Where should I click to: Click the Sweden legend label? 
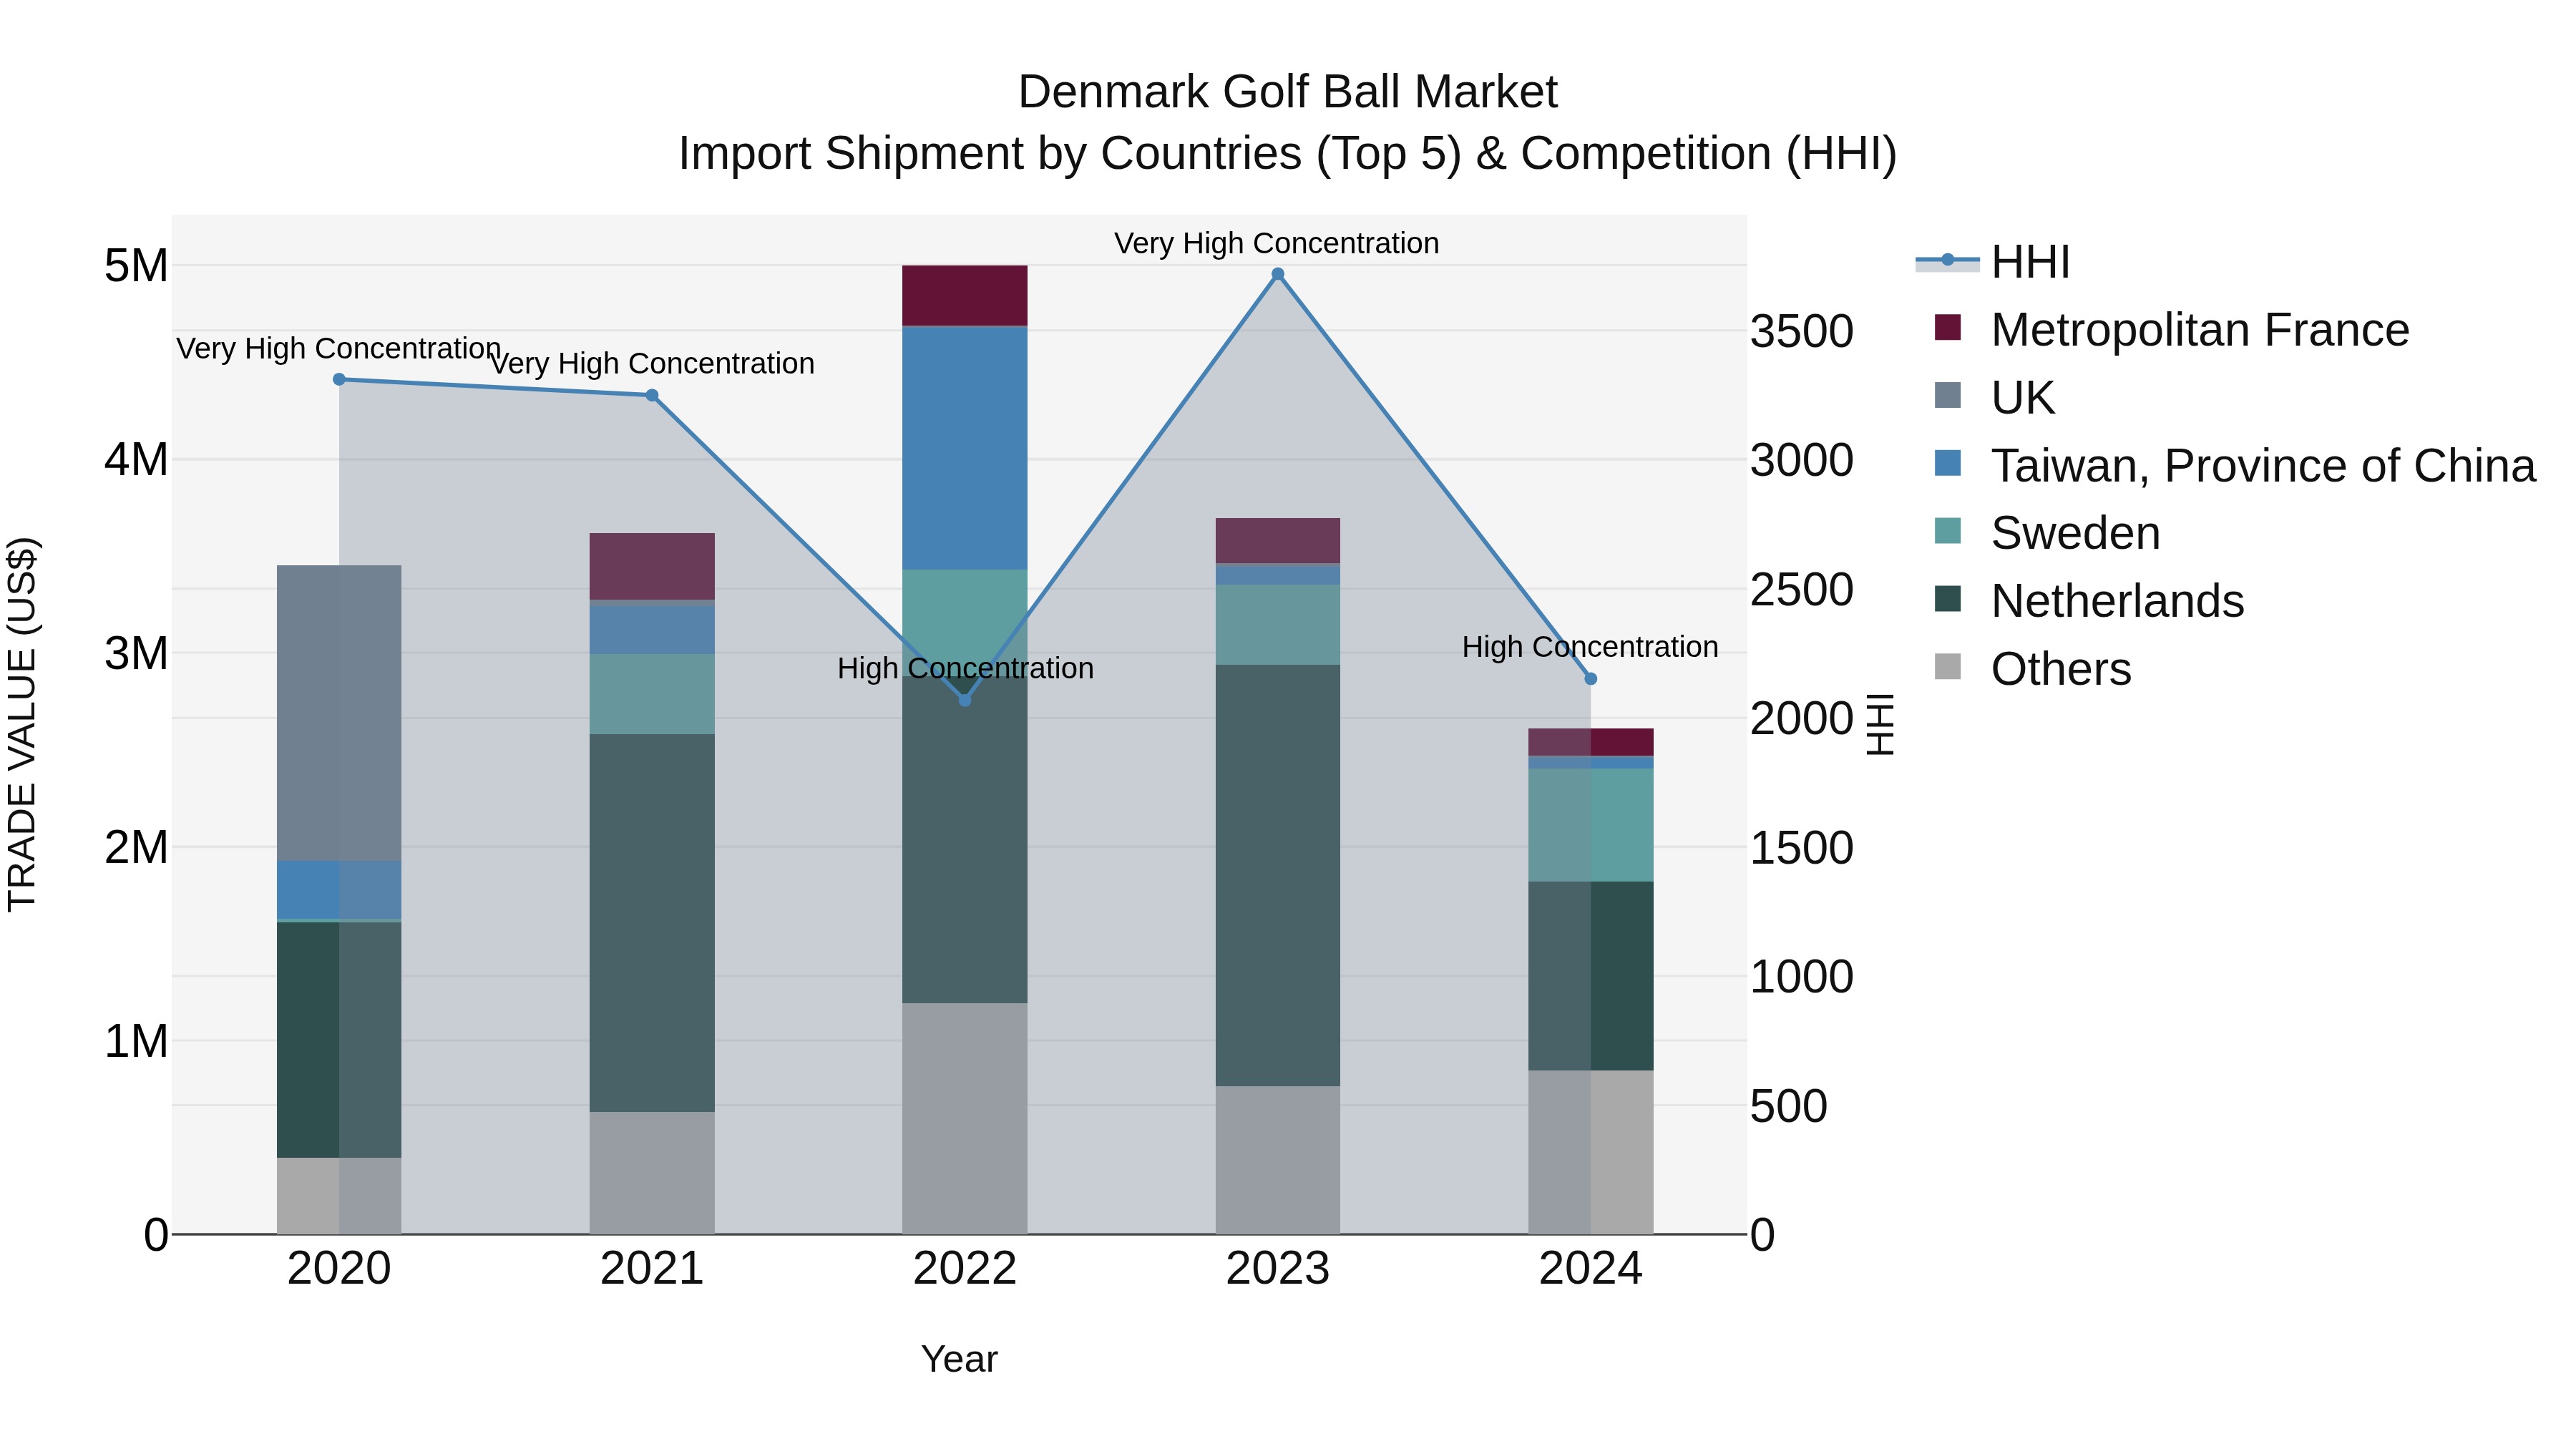point(2075,533)
